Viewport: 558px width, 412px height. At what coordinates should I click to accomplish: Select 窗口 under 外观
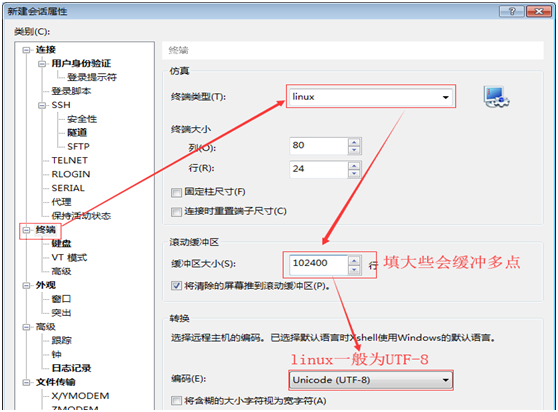[x=62, y=299]
